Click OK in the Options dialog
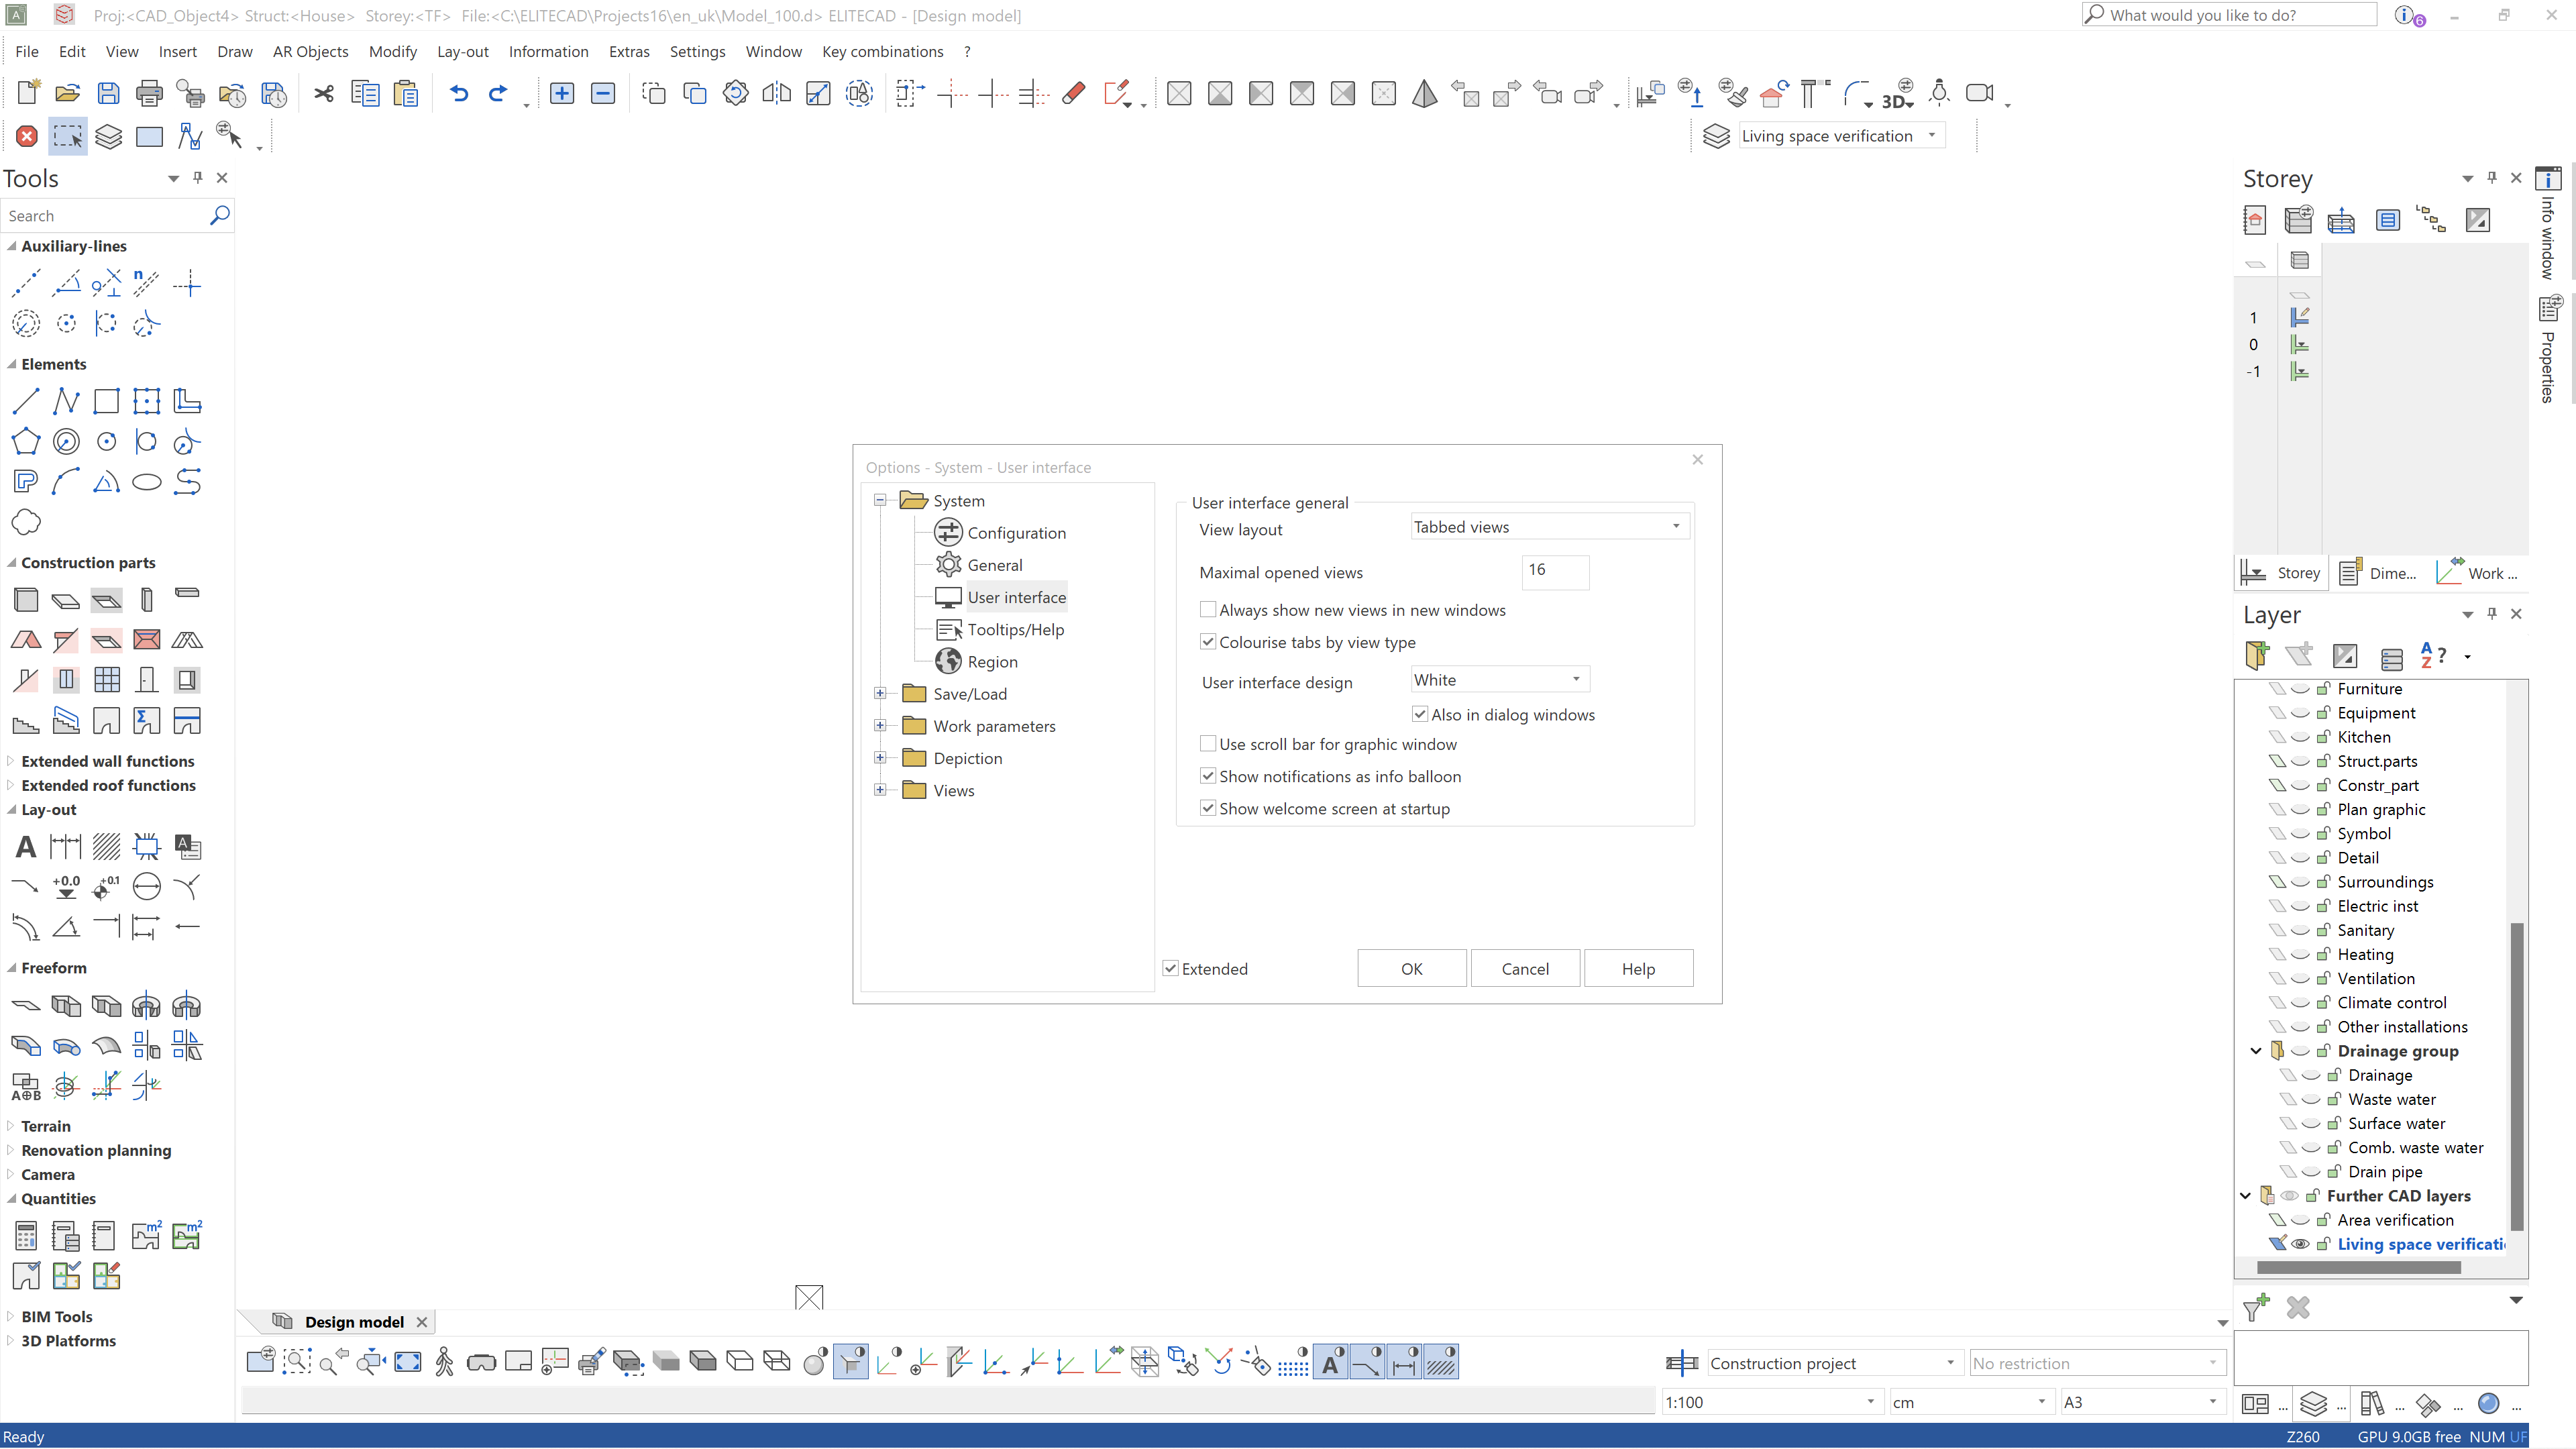 pos(1411,968)
